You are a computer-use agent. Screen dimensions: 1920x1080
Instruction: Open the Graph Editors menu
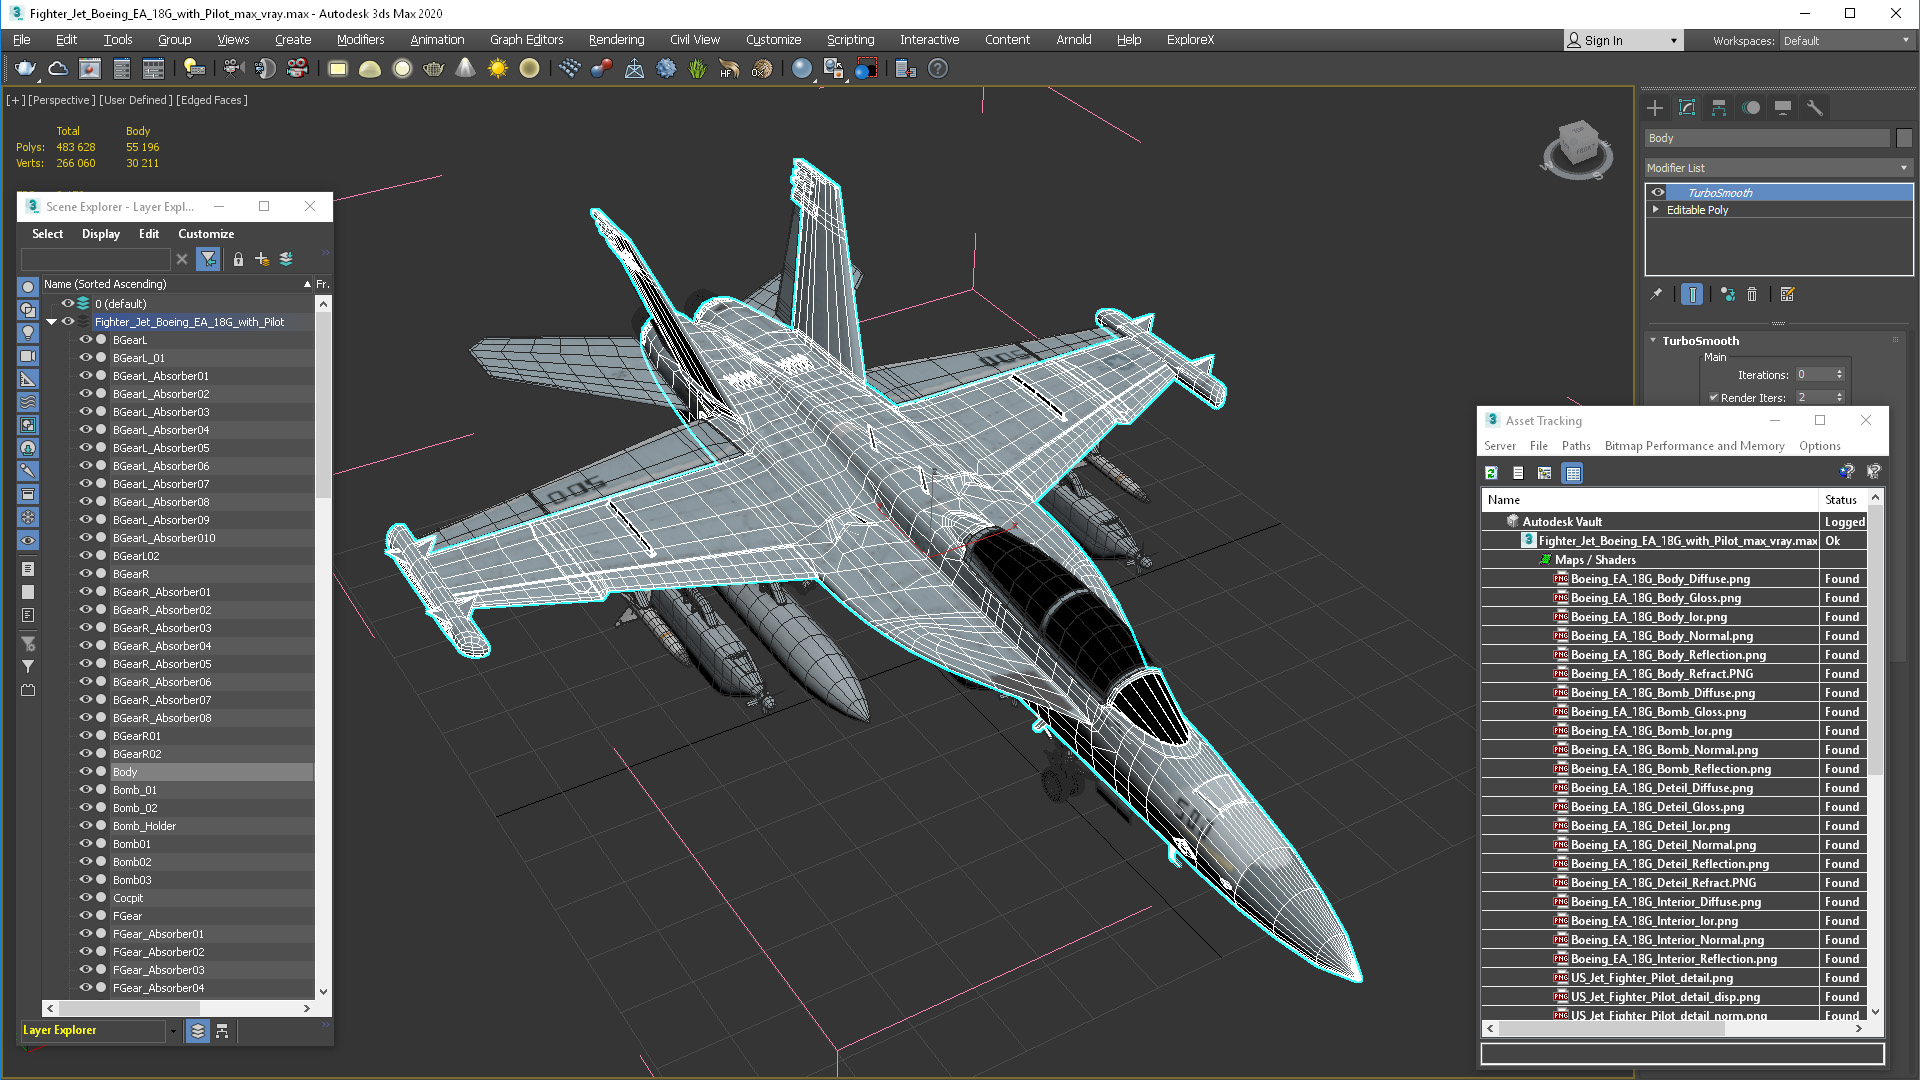[526, 40]
